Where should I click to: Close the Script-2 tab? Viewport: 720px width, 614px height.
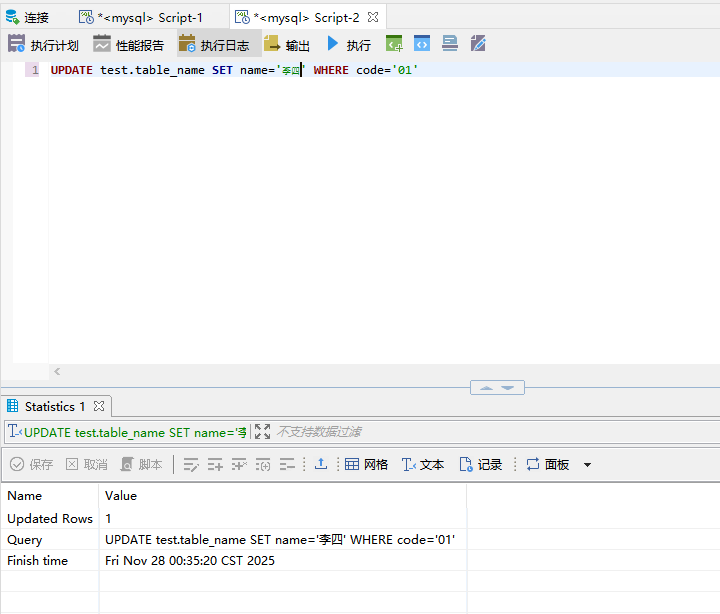pos(373,17)
